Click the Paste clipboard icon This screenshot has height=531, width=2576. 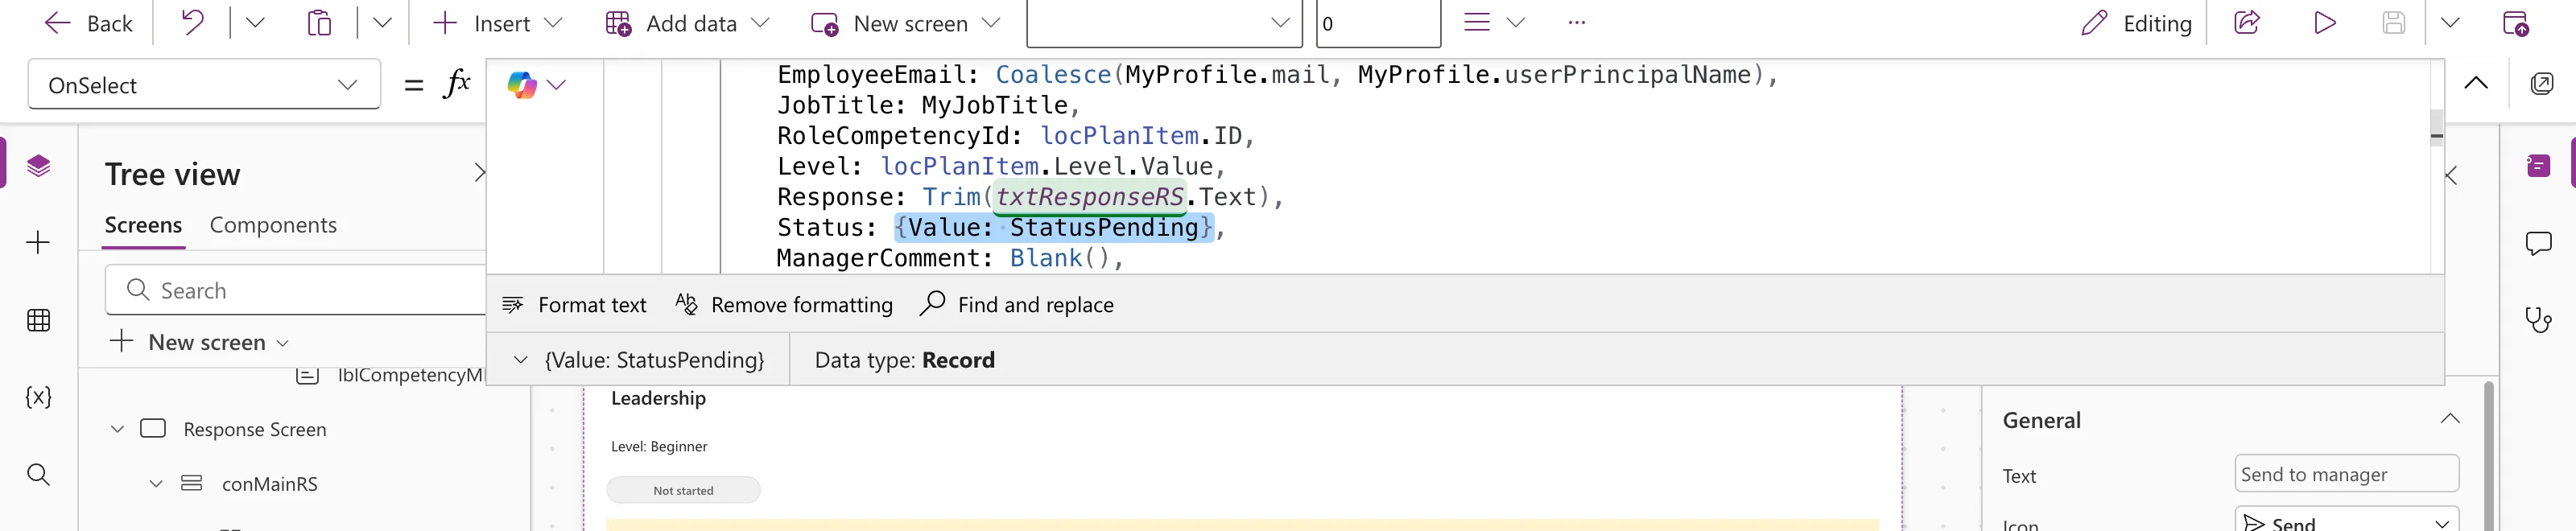(x=319, y=23)
